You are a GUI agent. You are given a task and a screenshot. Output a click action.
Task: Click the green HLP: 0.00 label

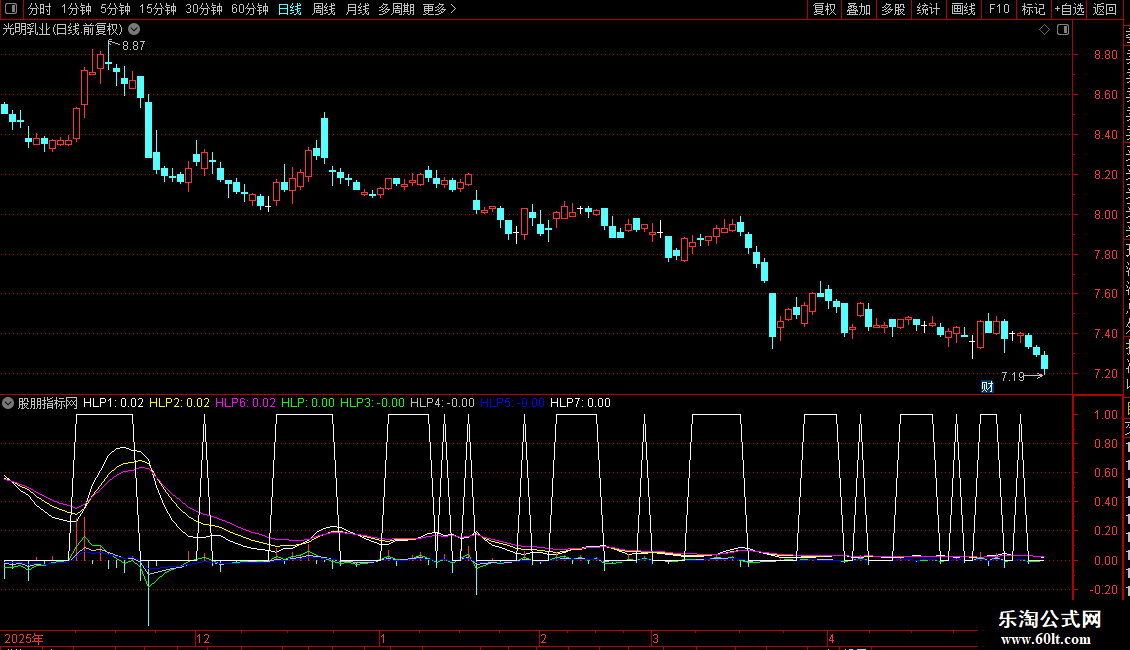point(308,403)
